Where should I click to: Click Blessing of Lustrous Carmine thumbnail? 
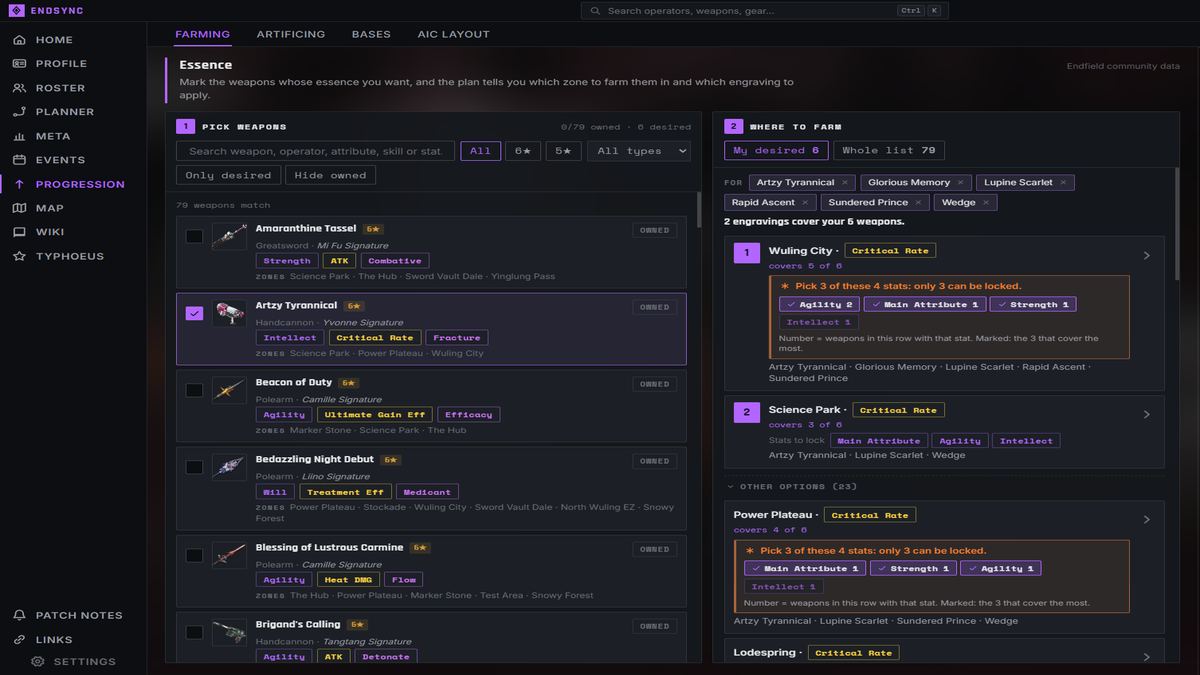(229, 556)
